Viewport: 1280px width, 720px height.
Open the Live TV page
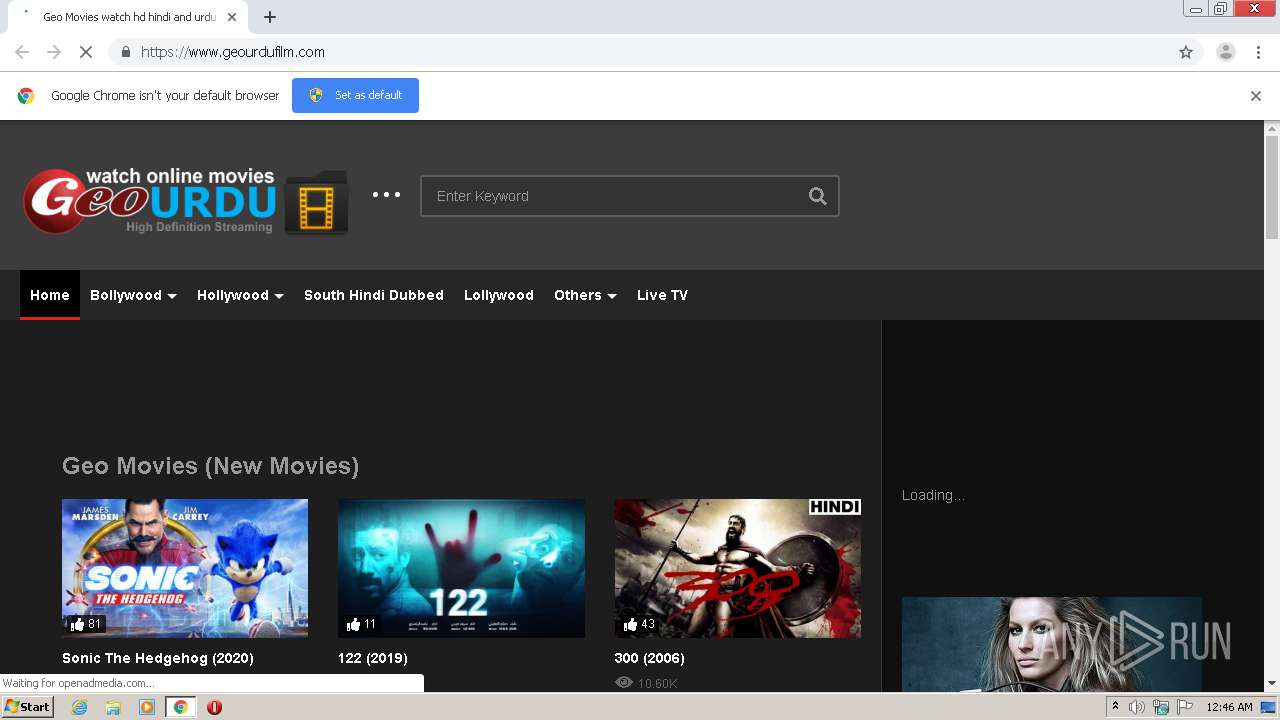click(x=662, y=295)
